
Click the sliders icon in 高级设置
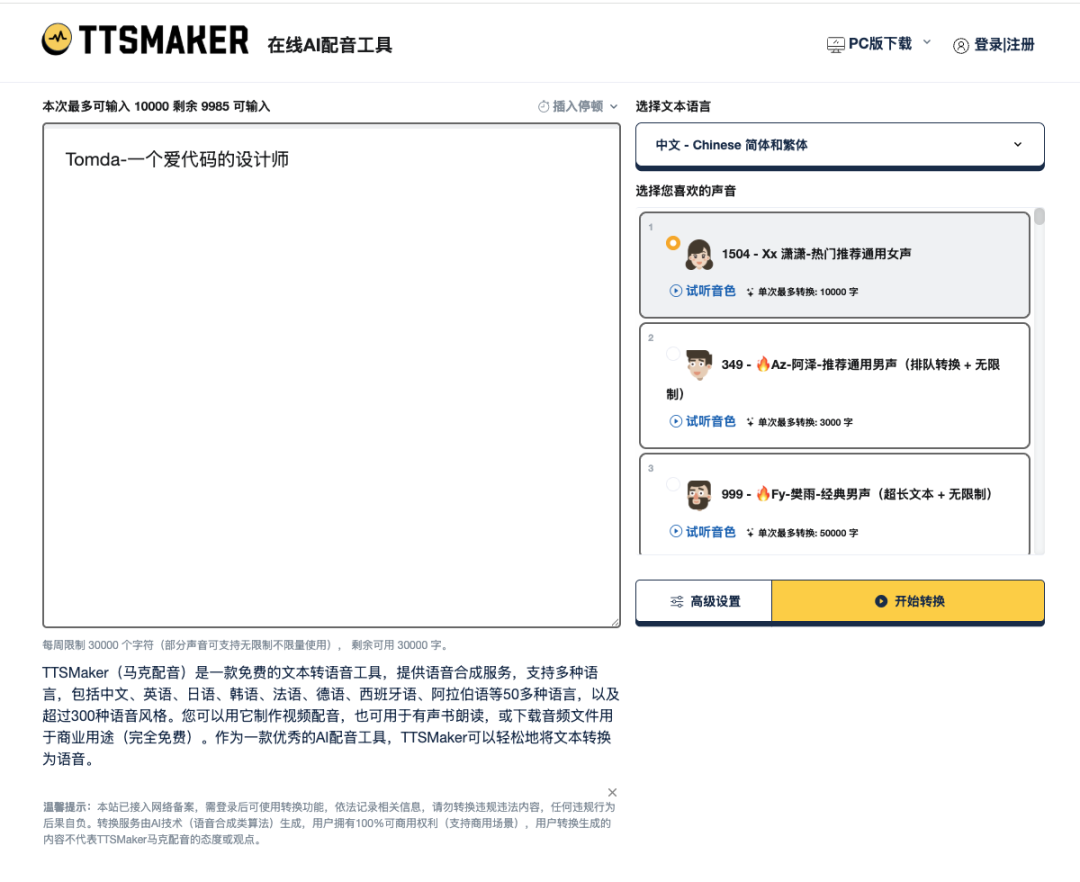click(677, 602)
